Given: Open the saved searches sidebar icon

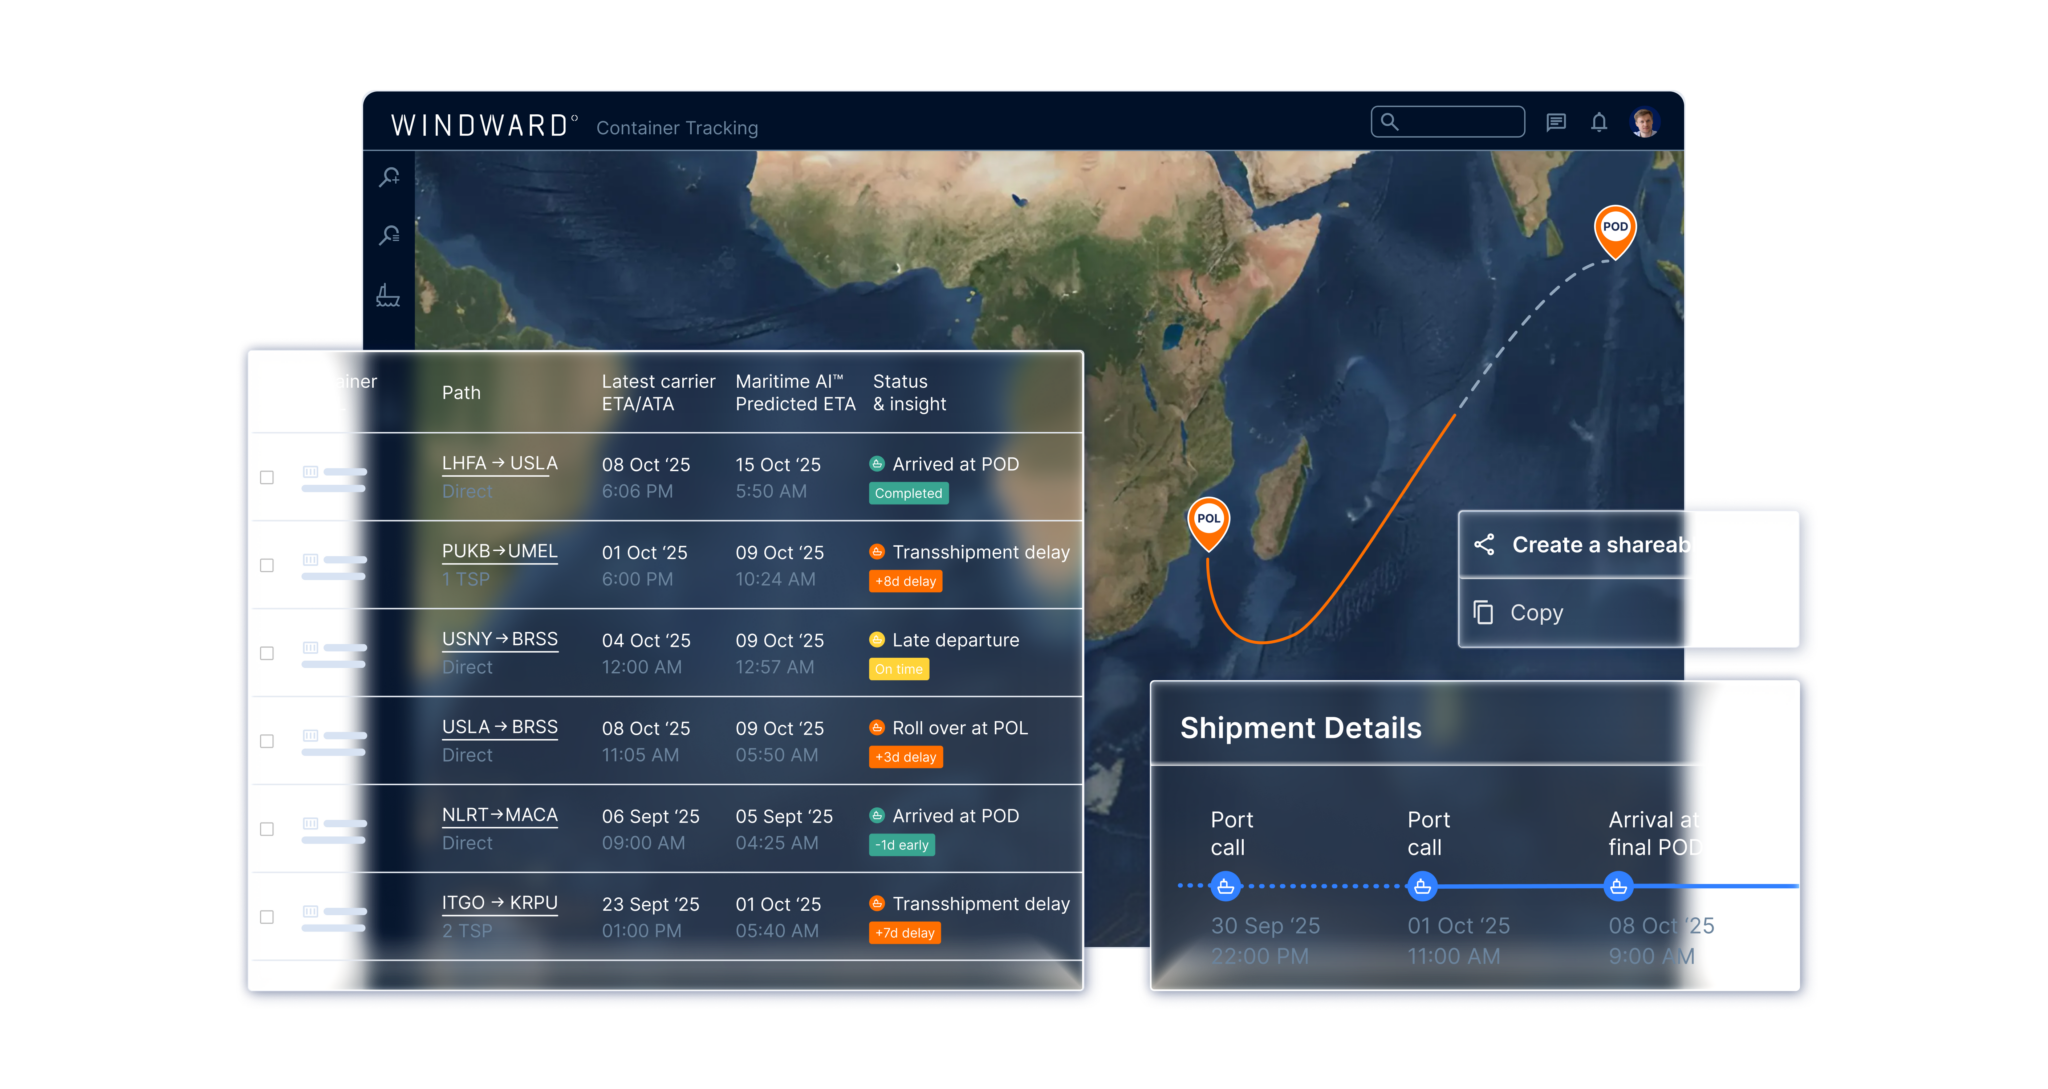Looking at the screenshot, I should [x=390, y=233].
